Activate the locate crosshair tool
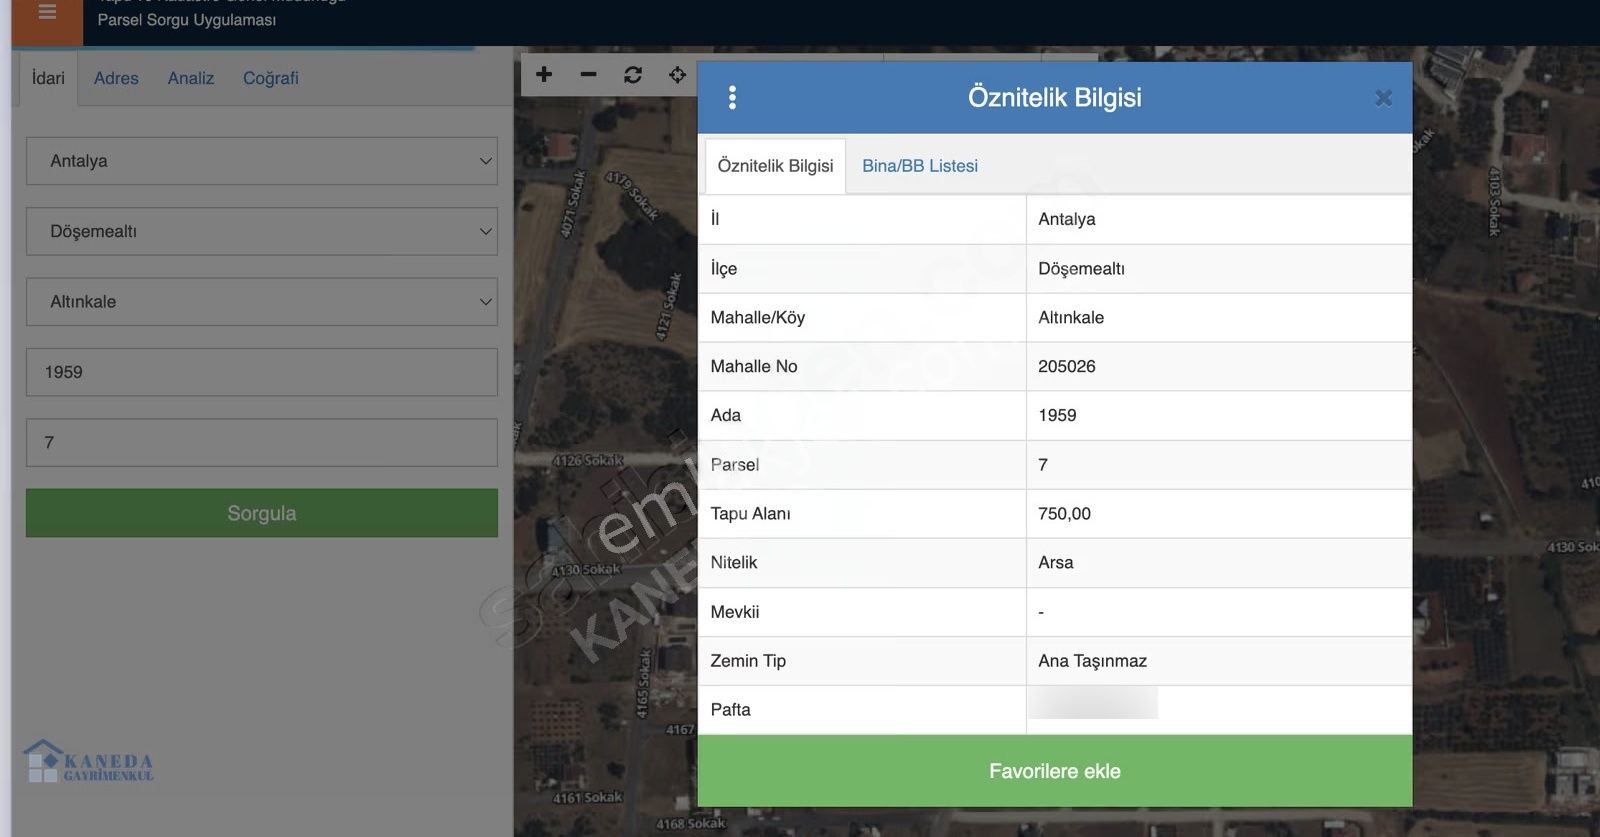 [677, 75]
